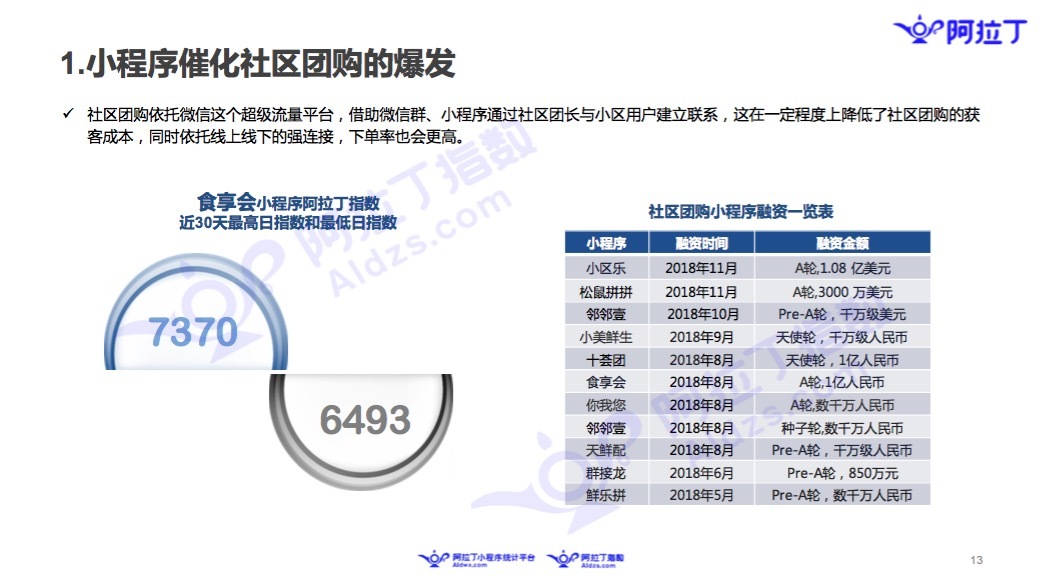The width and height of the screenshot is (1041, 583).
Task: Select the 你我您 cell
Action: pyautogui.click(x=606, y=405)
